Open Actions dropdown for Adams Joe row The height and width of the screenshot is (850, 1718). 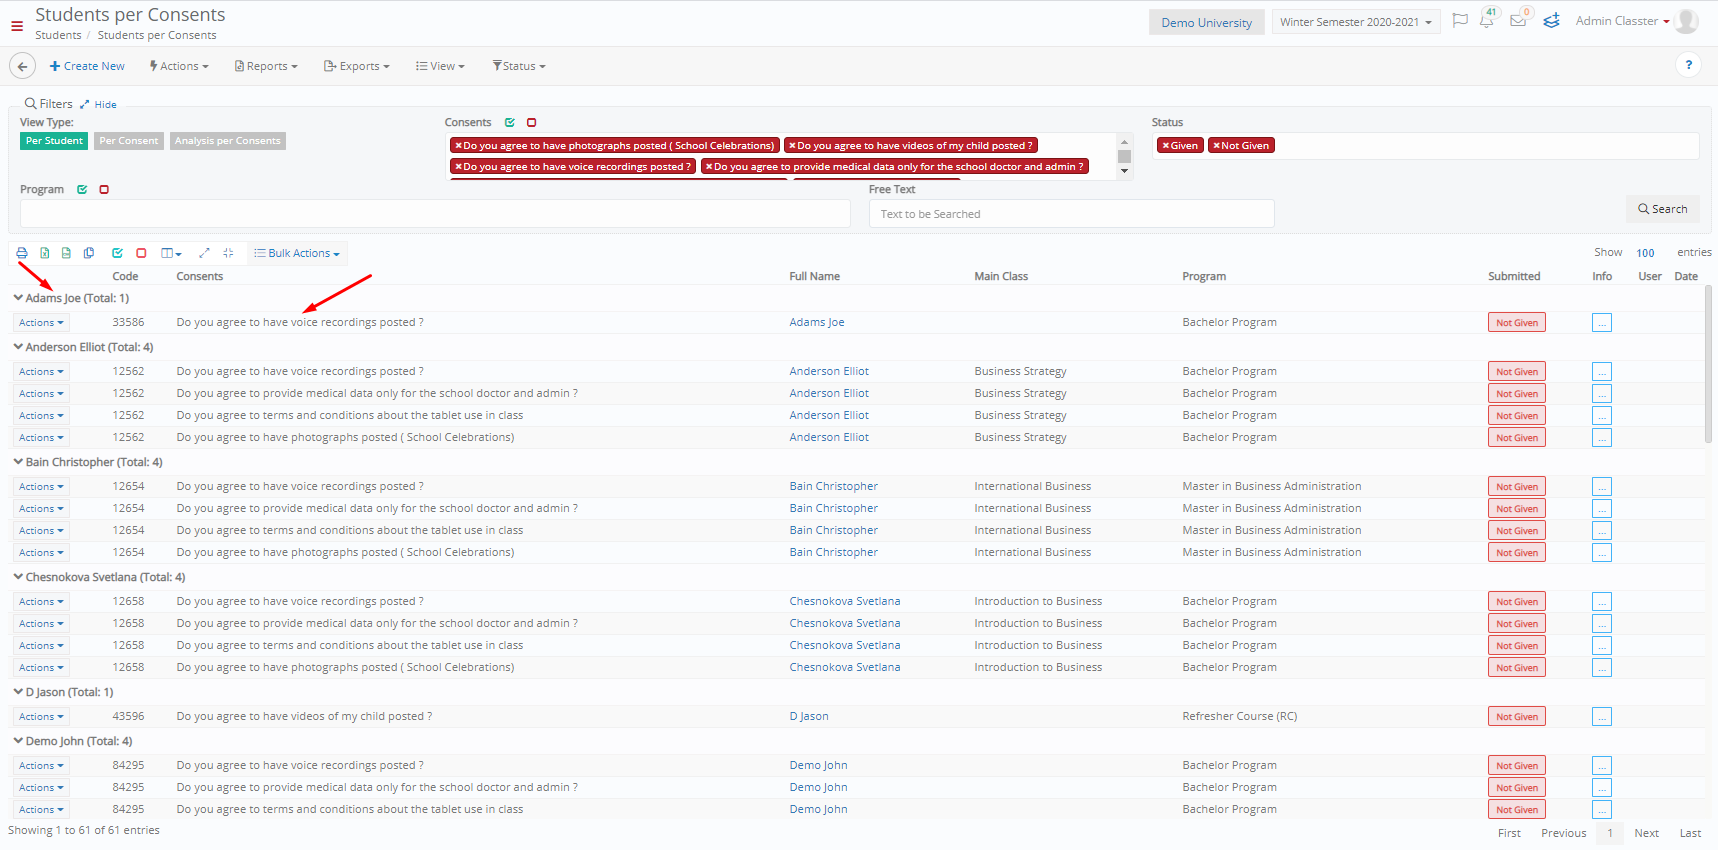coord(41,323)
